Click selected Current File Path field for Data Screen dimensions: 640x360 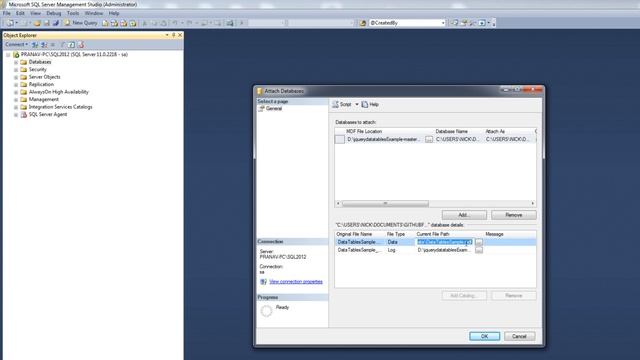(x=444, y=242)
